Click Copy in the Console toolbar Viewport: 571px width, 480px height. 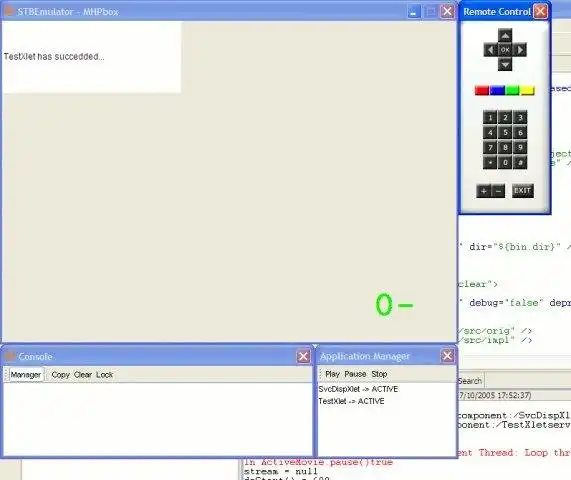click(60, 375)
